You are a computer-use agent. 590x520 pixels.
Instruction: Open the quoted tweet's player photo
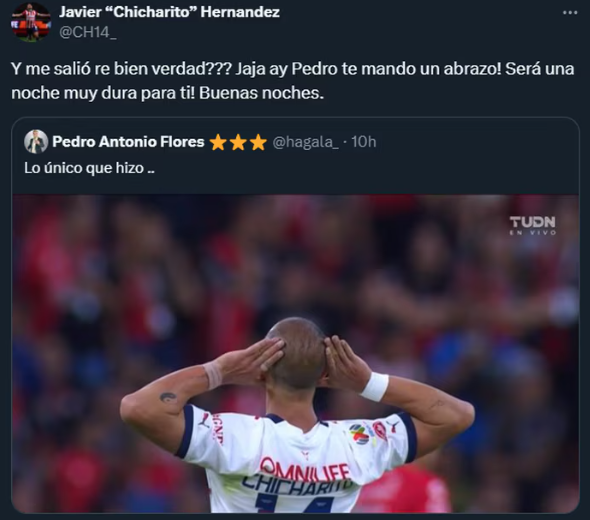click(x=295, y=354)
